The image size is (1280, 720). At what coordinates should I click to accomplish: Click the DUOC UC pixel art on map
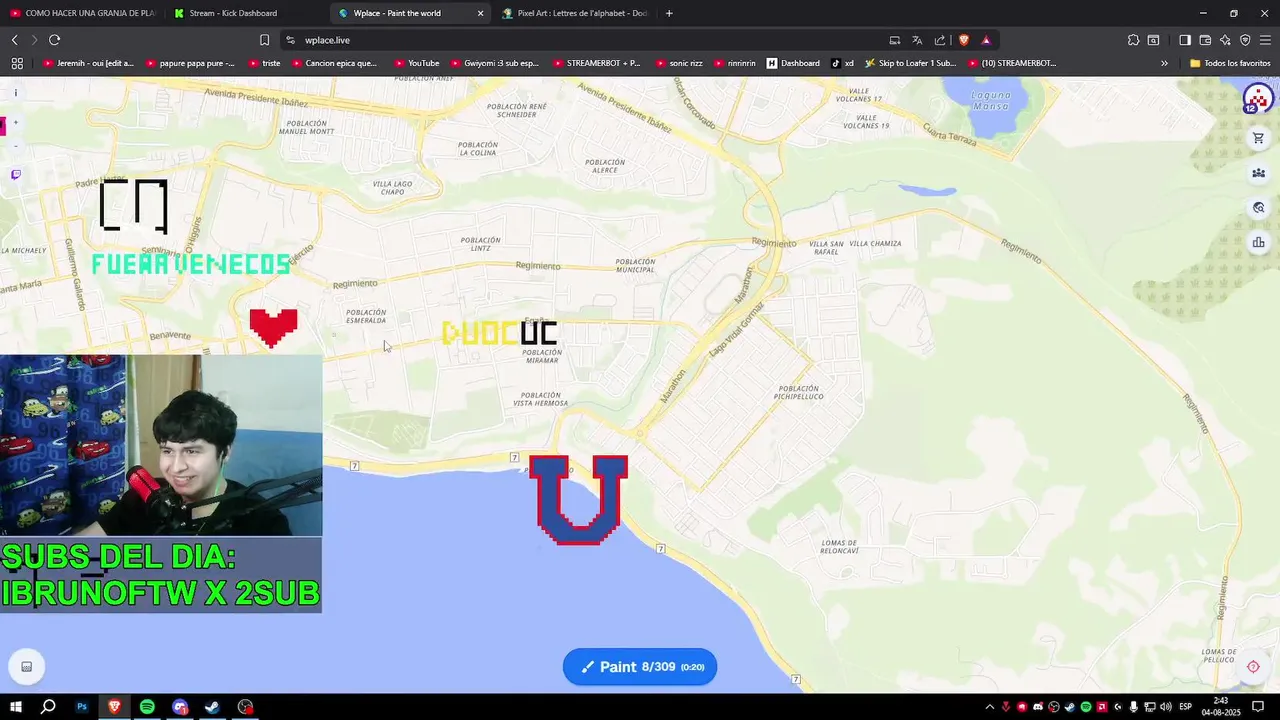coord(499,333)
